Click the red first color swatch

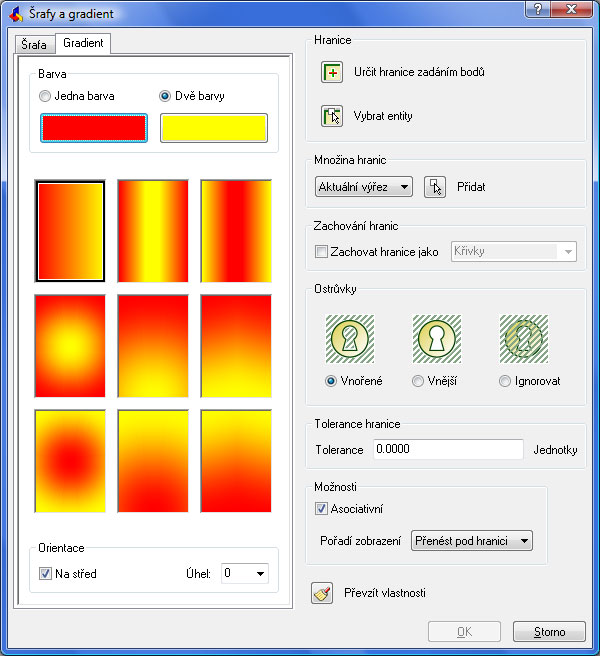click(x=94, y=128)
